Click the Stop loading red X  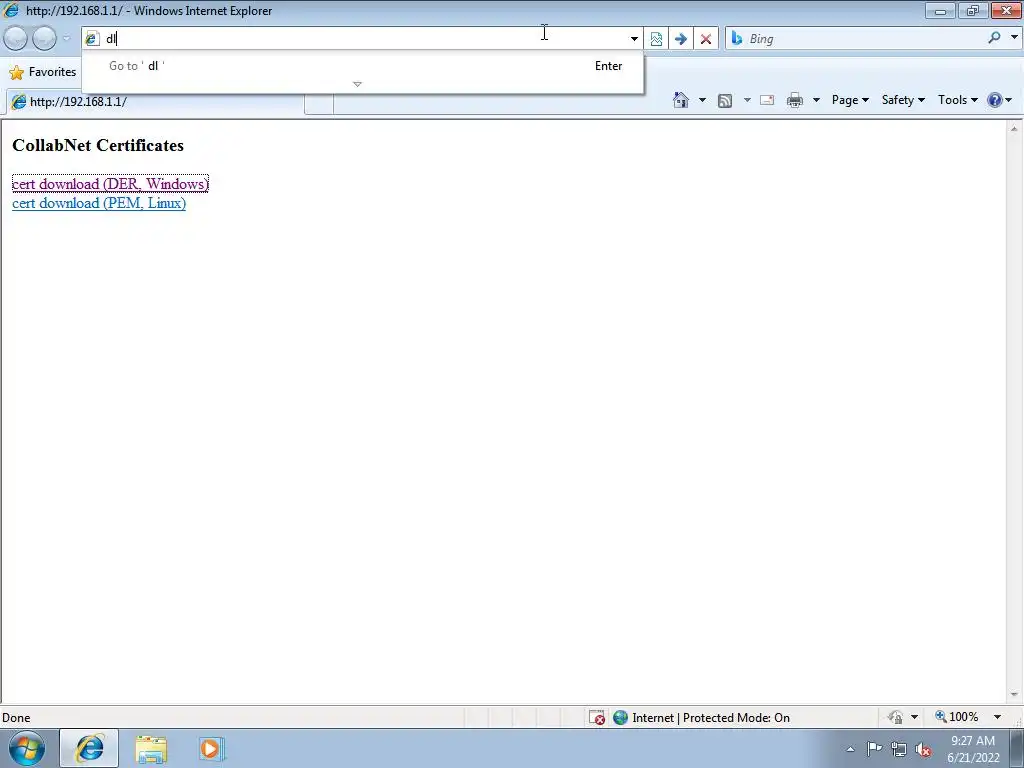pyautogui.click(x=706, y=39)
